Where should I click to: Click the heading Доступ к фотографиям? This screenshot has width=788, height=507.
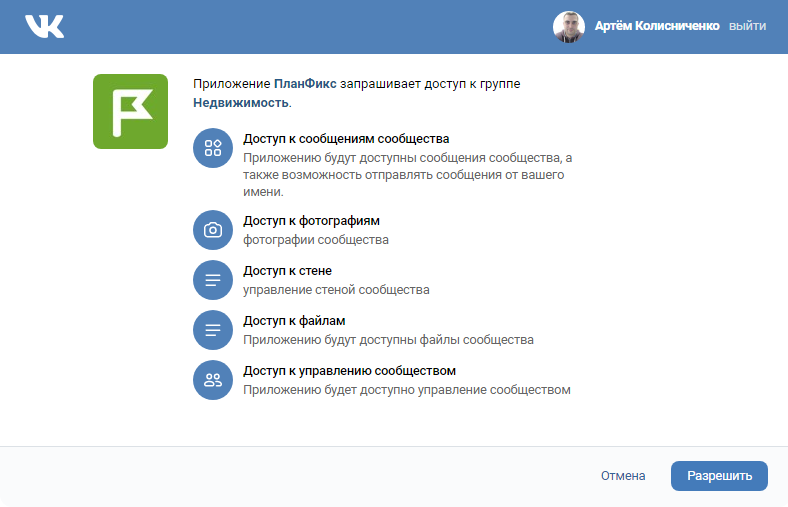[312, 221]
